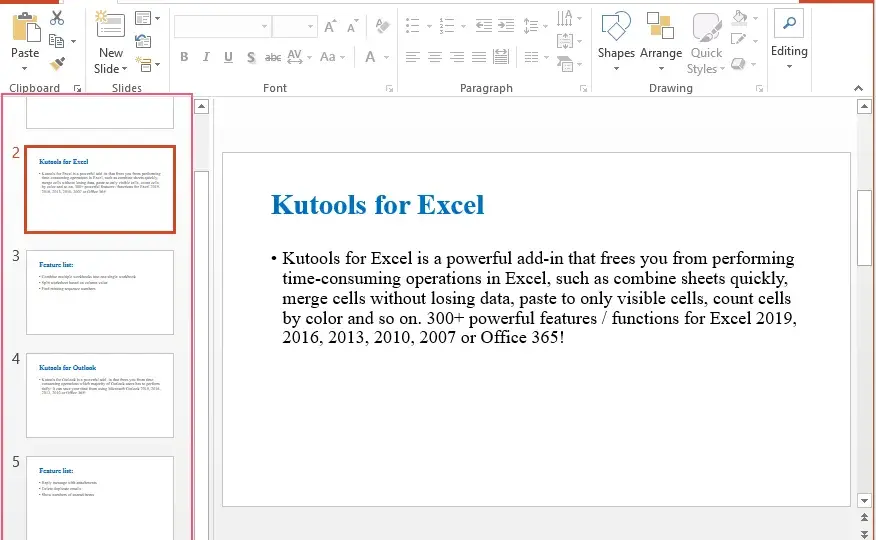The height and width of the screenshot is (540, 876).
Task: Click the Paste clipboard icon
Action: click(x=26, y=27)
